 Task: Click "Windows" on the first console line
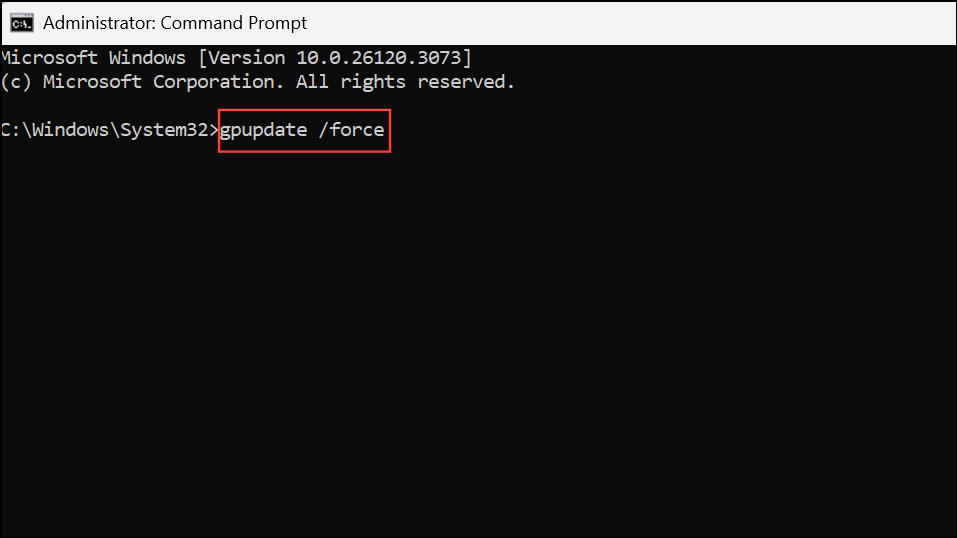tap(147, 58)
